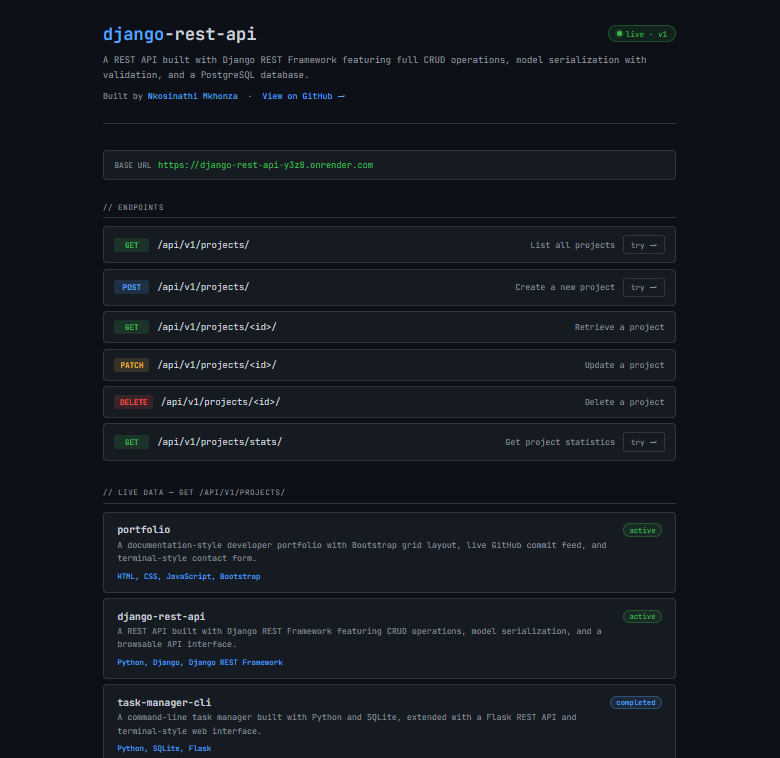Screen dimensions: 780x758
Task: Select the base URL django-rest-api-y3z8.onrender.com
Action: 266,165
